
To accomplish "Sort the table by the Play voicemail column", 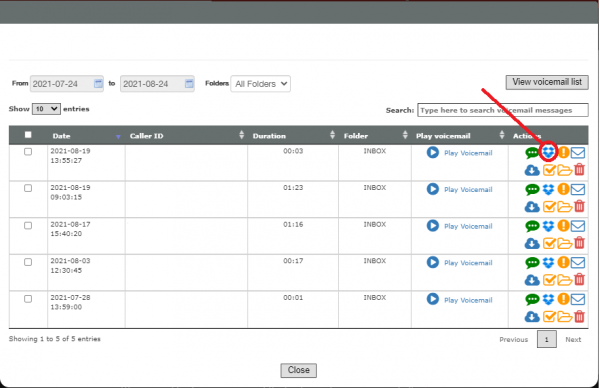I will coord(460,135).
